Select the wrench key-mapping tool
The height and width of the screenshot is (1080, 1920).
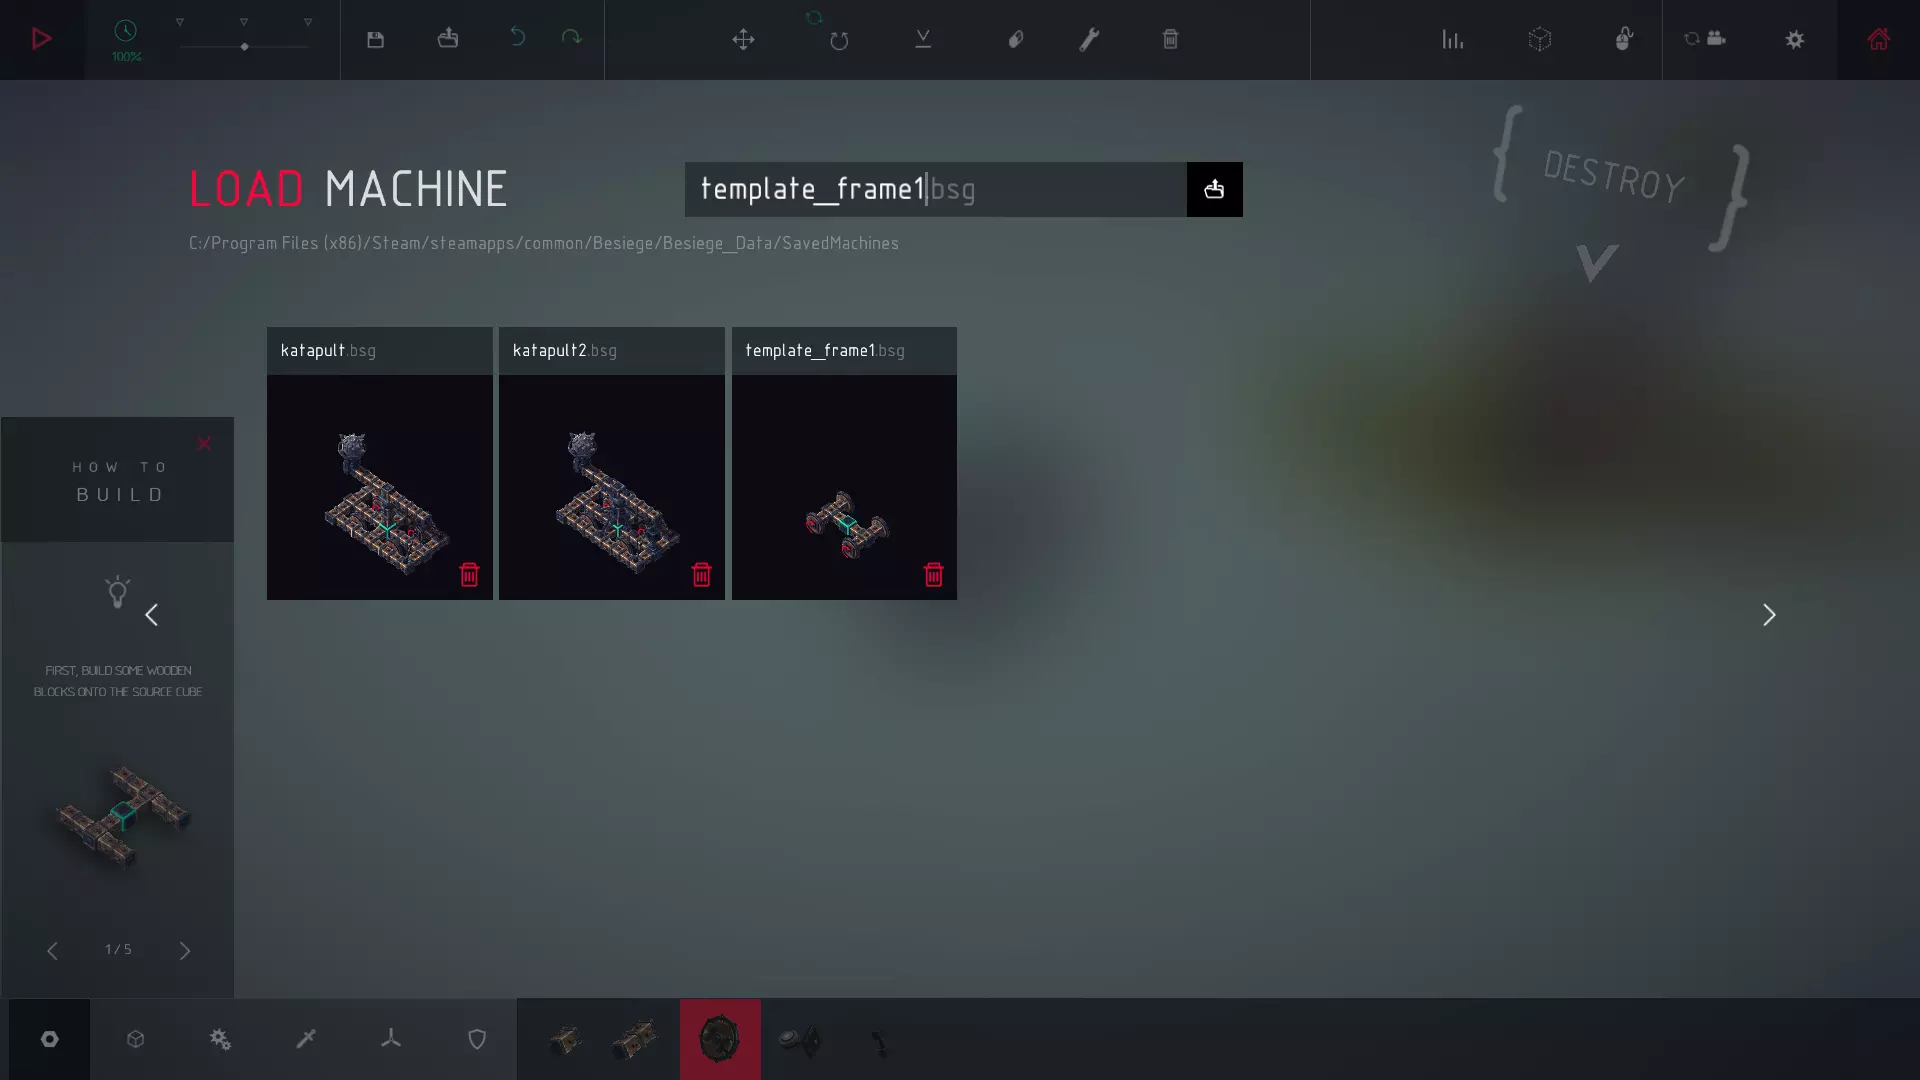[1089, 39]
